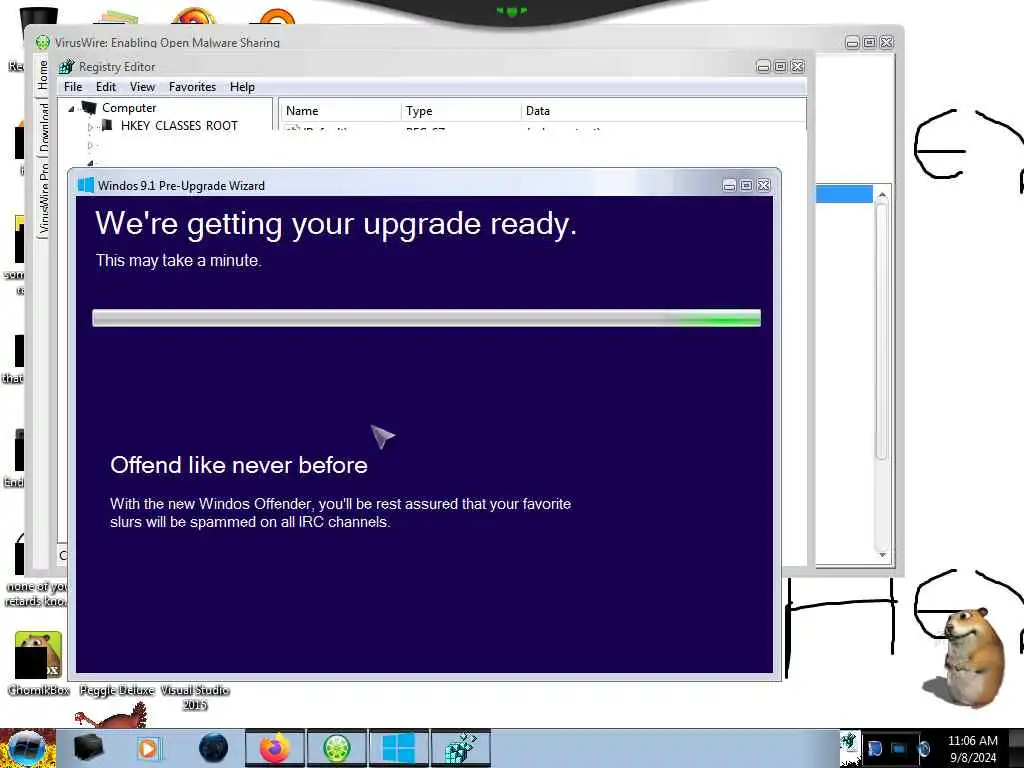The image size is (1024, 768).
Task: Switch to VirusWire Home side tab
Action: [43, 74]
